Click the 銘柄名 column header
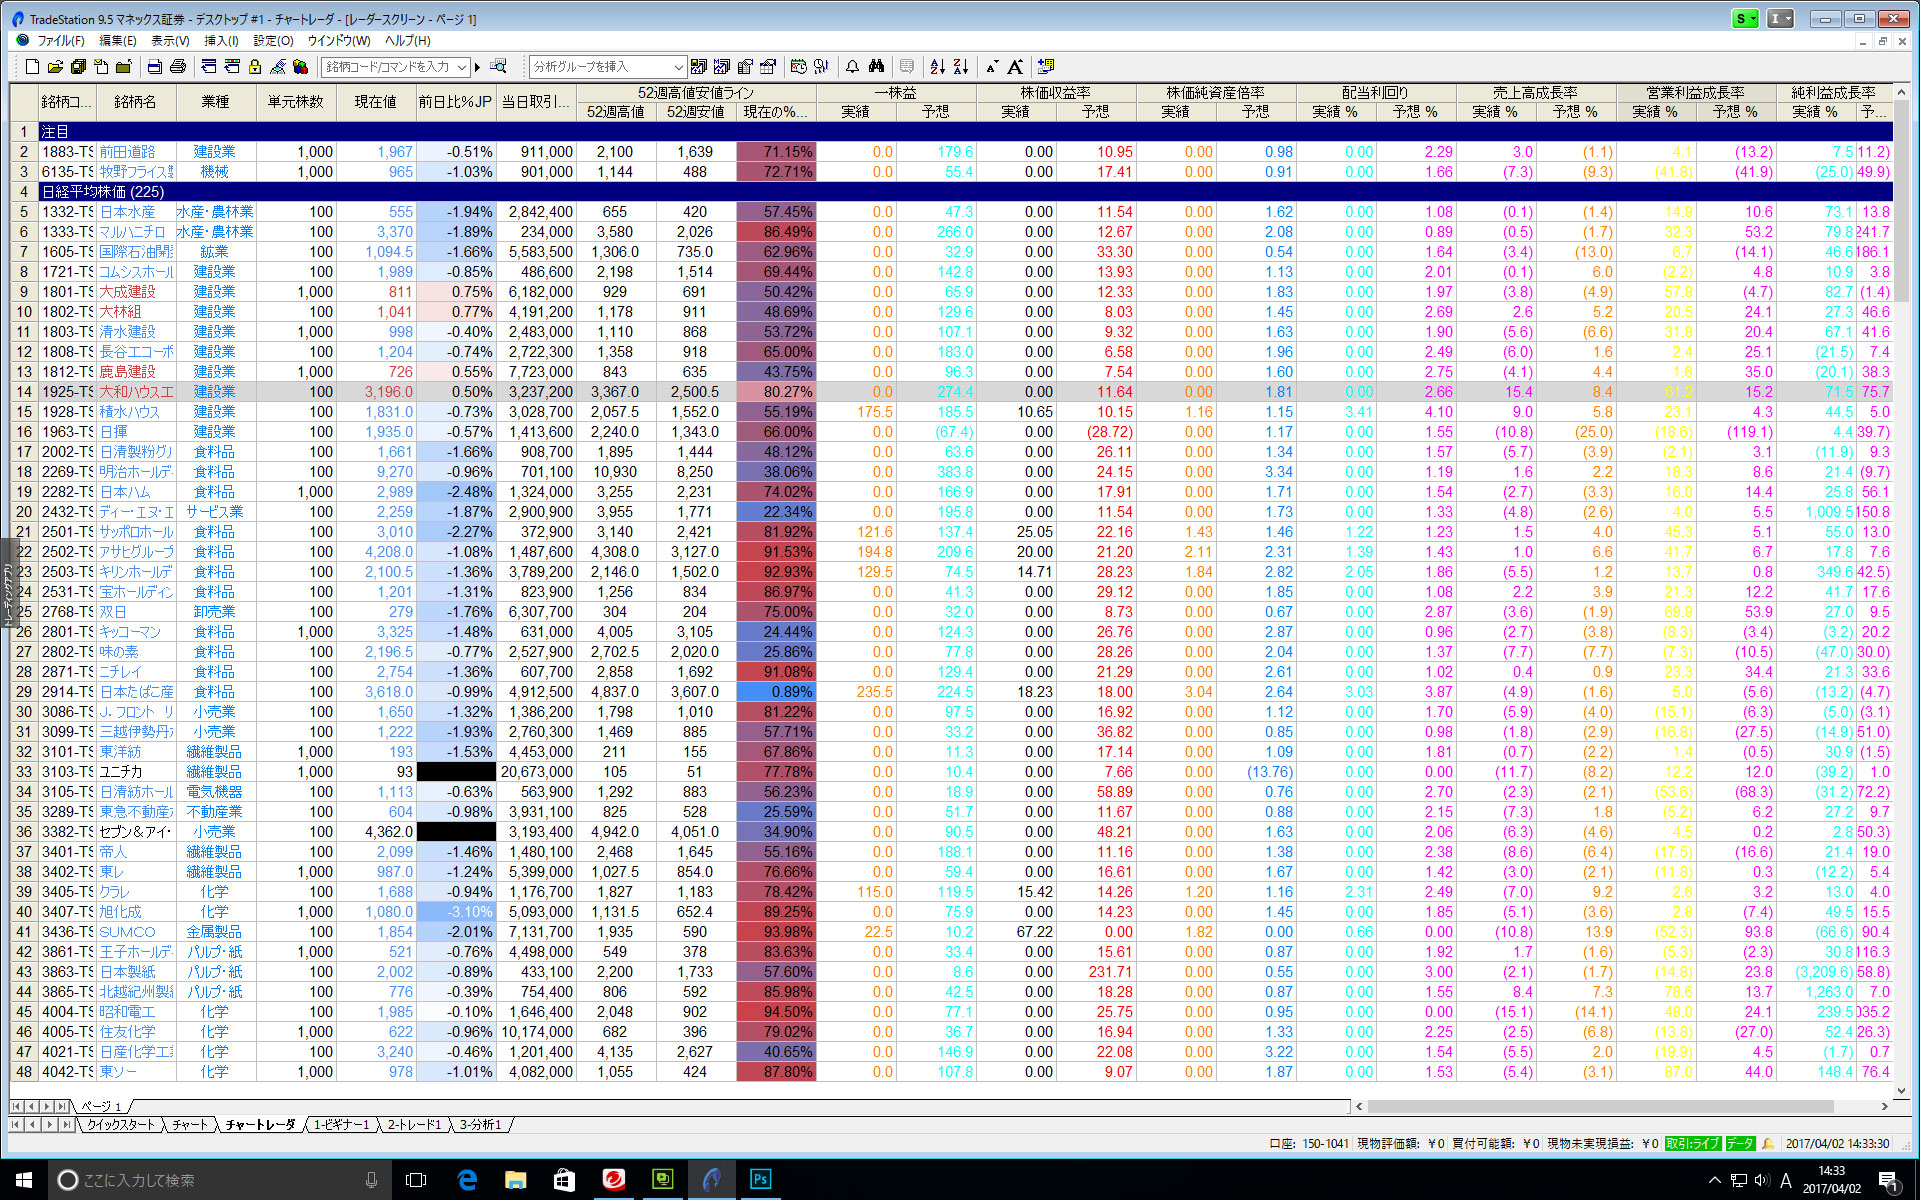Screen dimensions: 1920x1200 tap(135, 102)
